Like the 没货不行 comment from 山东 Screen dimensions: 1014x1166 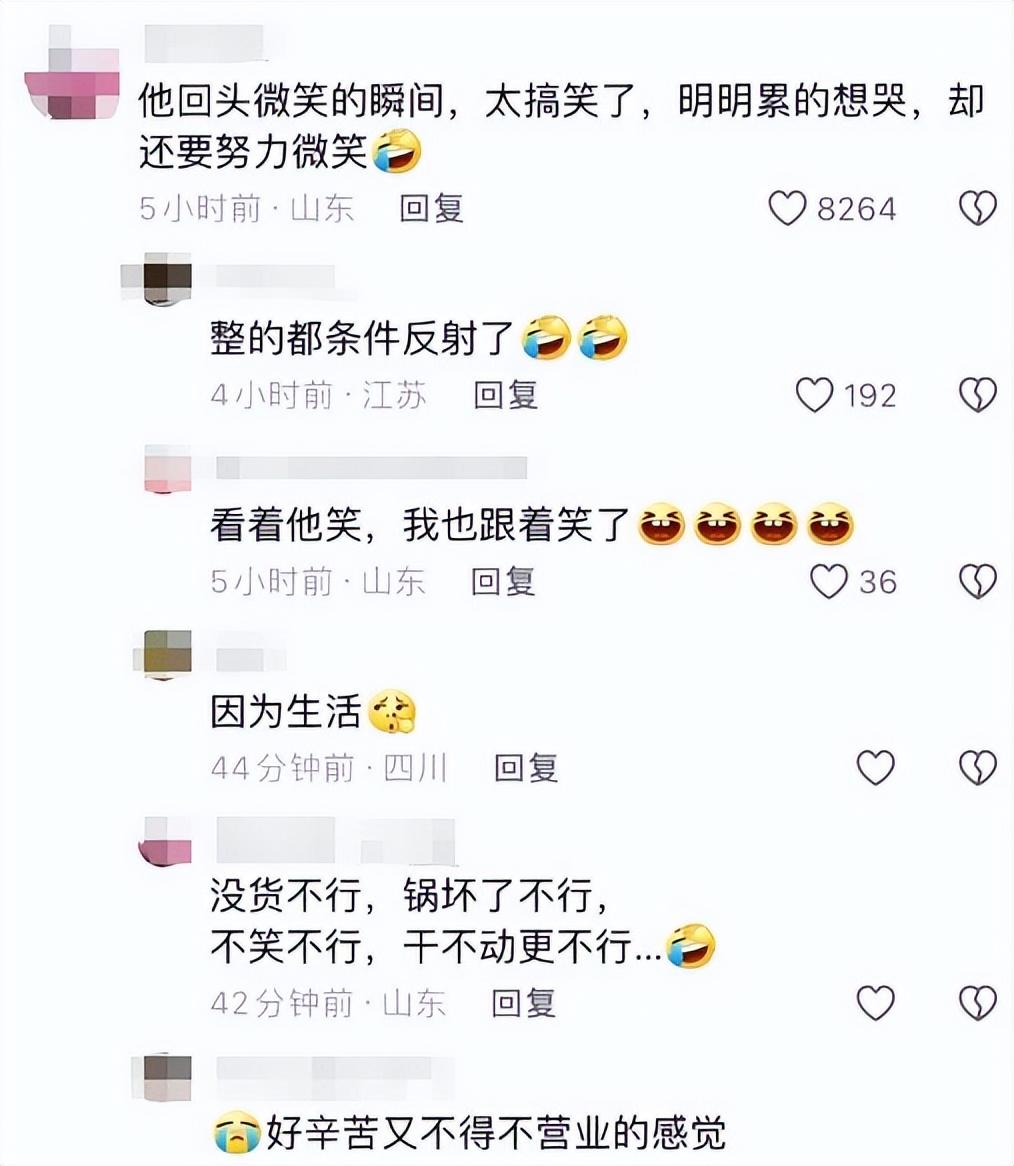tap(876, 1002)
